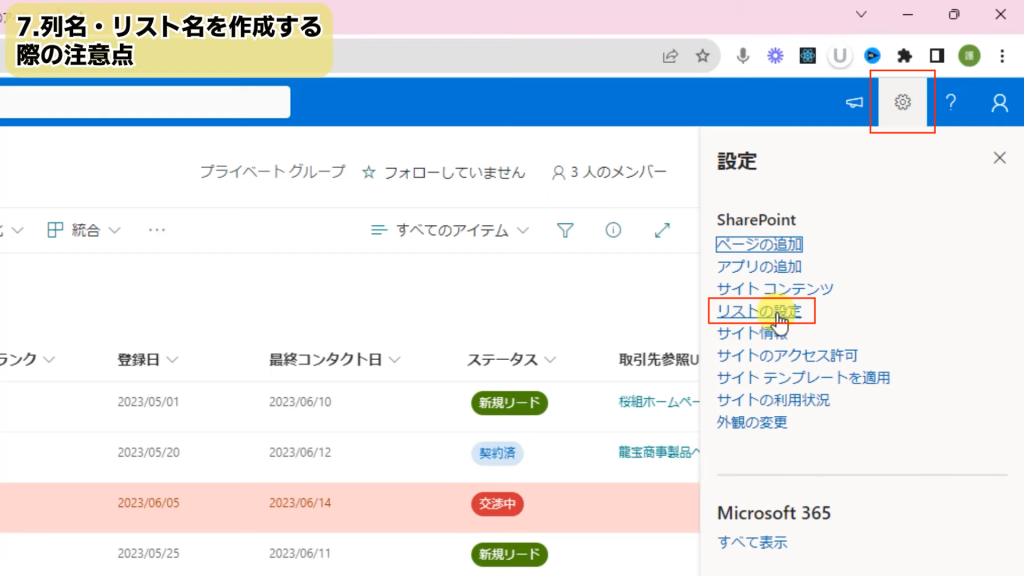Expand list to full screen view
The height and width of the screenshot is (576, 1024).
[x=662, y=230]
